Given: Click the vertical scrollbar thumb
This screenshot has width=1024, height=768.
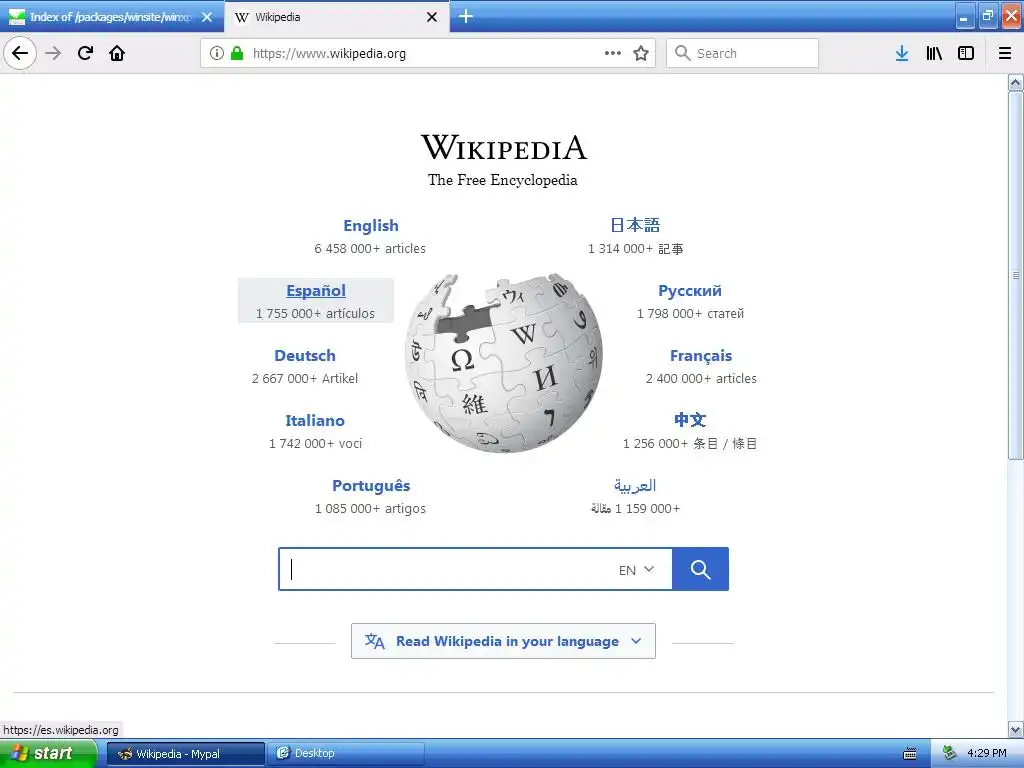Looking at the screenshot, I should (x=1016, y=276).
